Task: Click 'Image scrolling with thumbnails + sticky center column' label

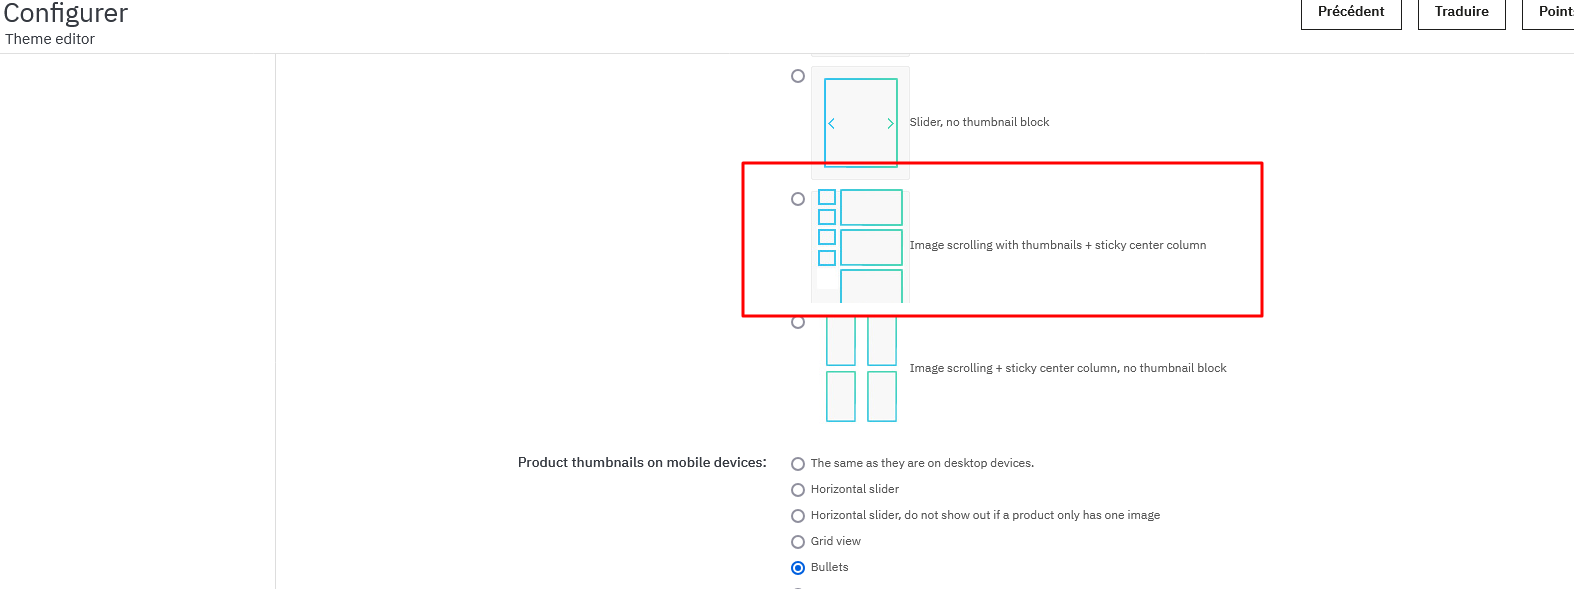Action: click(x=1058, y=245)
